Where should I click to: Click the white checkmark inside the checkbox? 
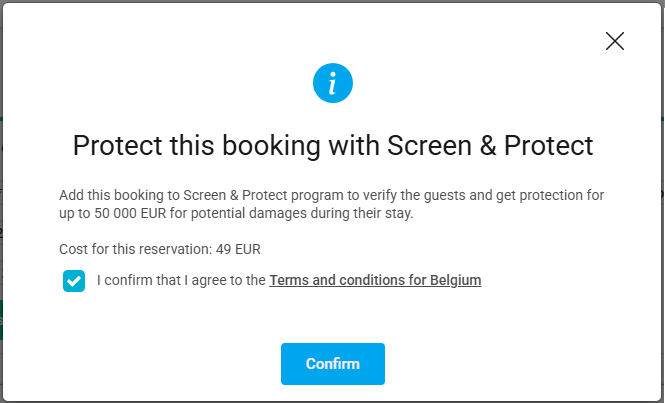point(74,281)
